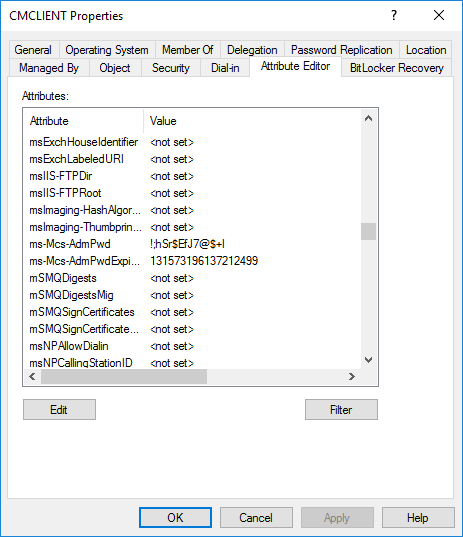463x537 pixels.
Task: Click the Cancel button
Action: pyautogui.click(x=256, y=517)
